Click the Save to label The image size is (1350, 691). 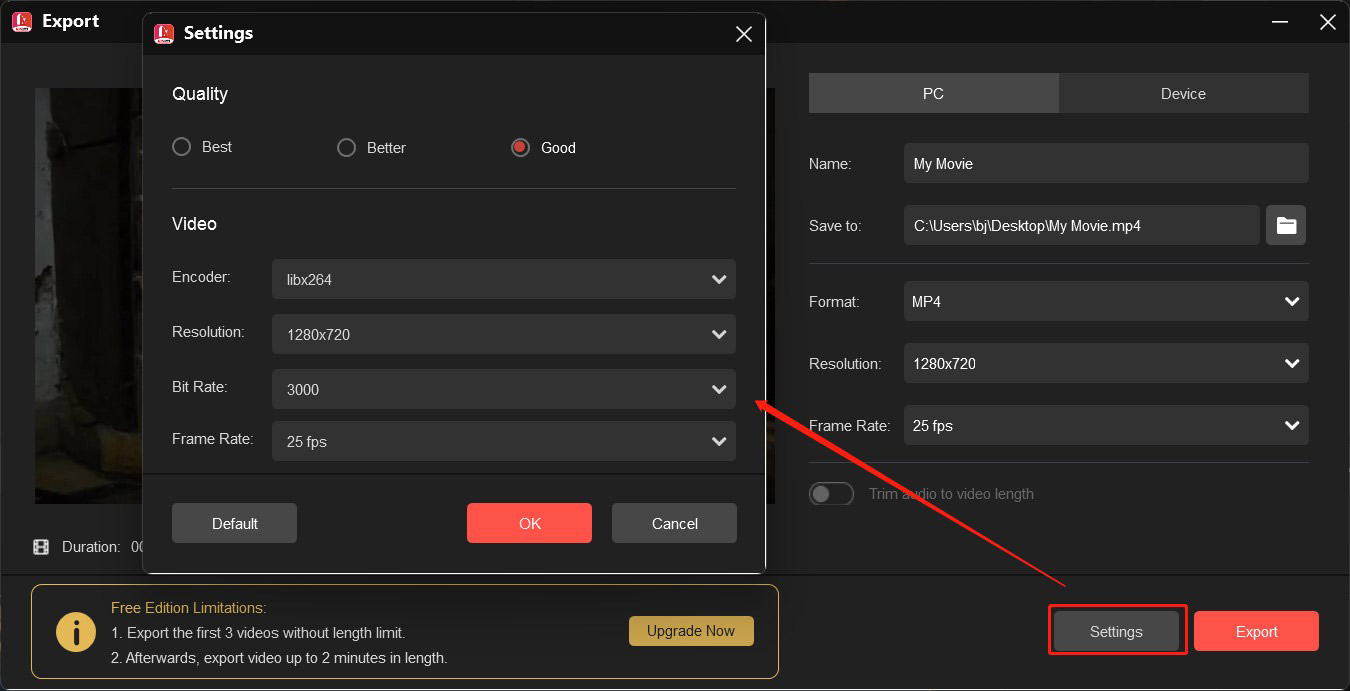coord(835,225)
